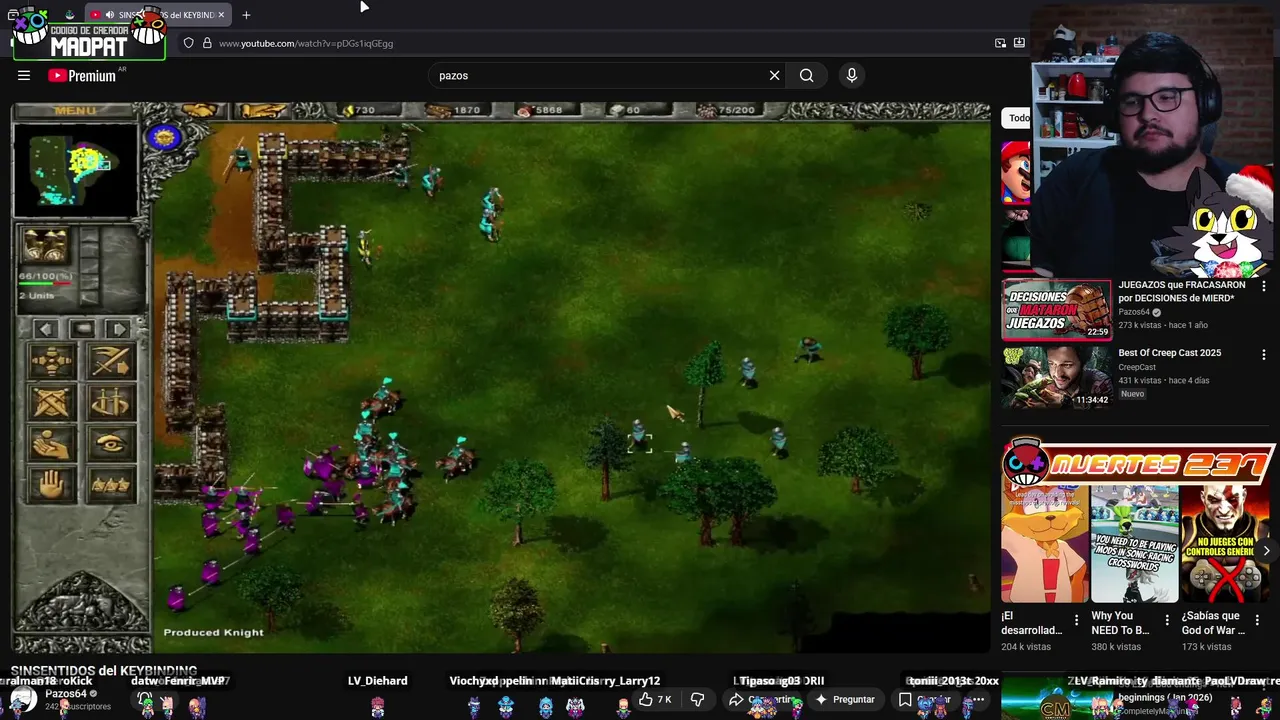This screenshot has width=1280, height=720.
Task: Open a new browser tab
Action: click(246, 15)
